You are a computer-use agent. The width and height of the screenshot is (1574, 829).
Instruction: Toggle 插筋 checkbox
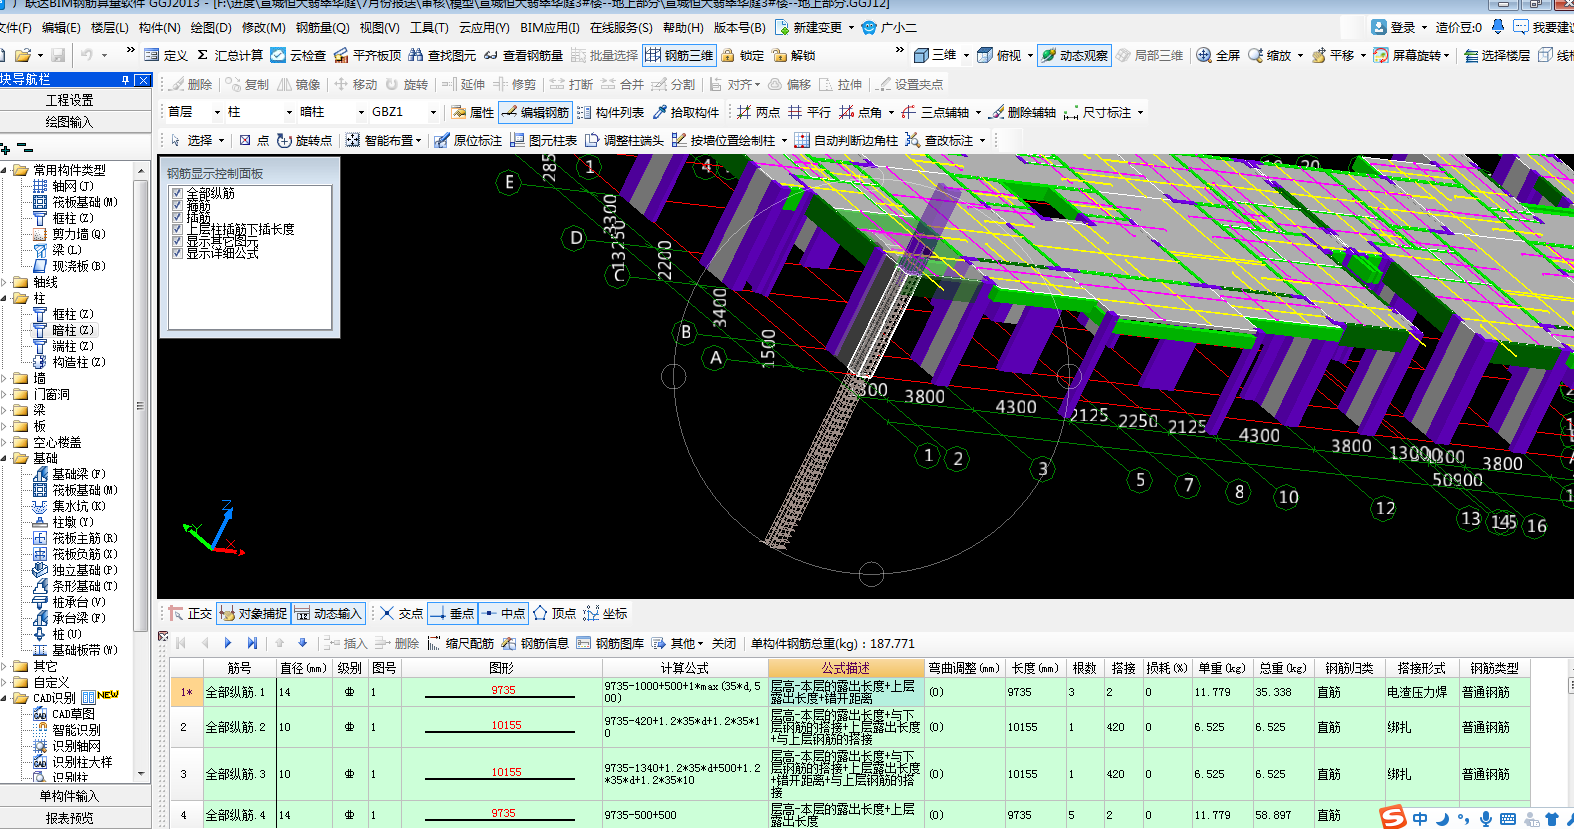[x=177, y=217]
